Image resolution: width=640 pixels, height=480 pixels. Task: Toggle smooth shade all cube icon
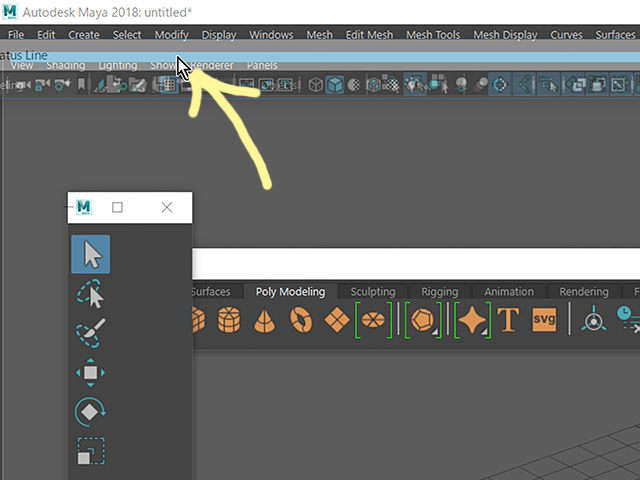335,85
